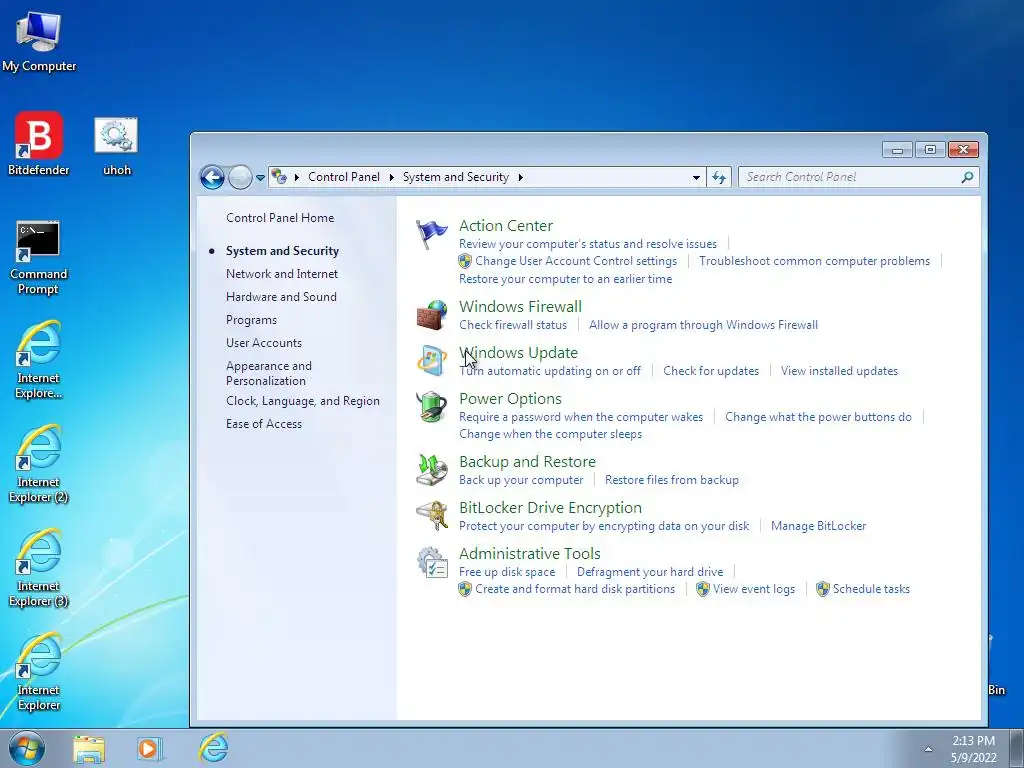Open the Backup and Restore icon

coord(432,470)
